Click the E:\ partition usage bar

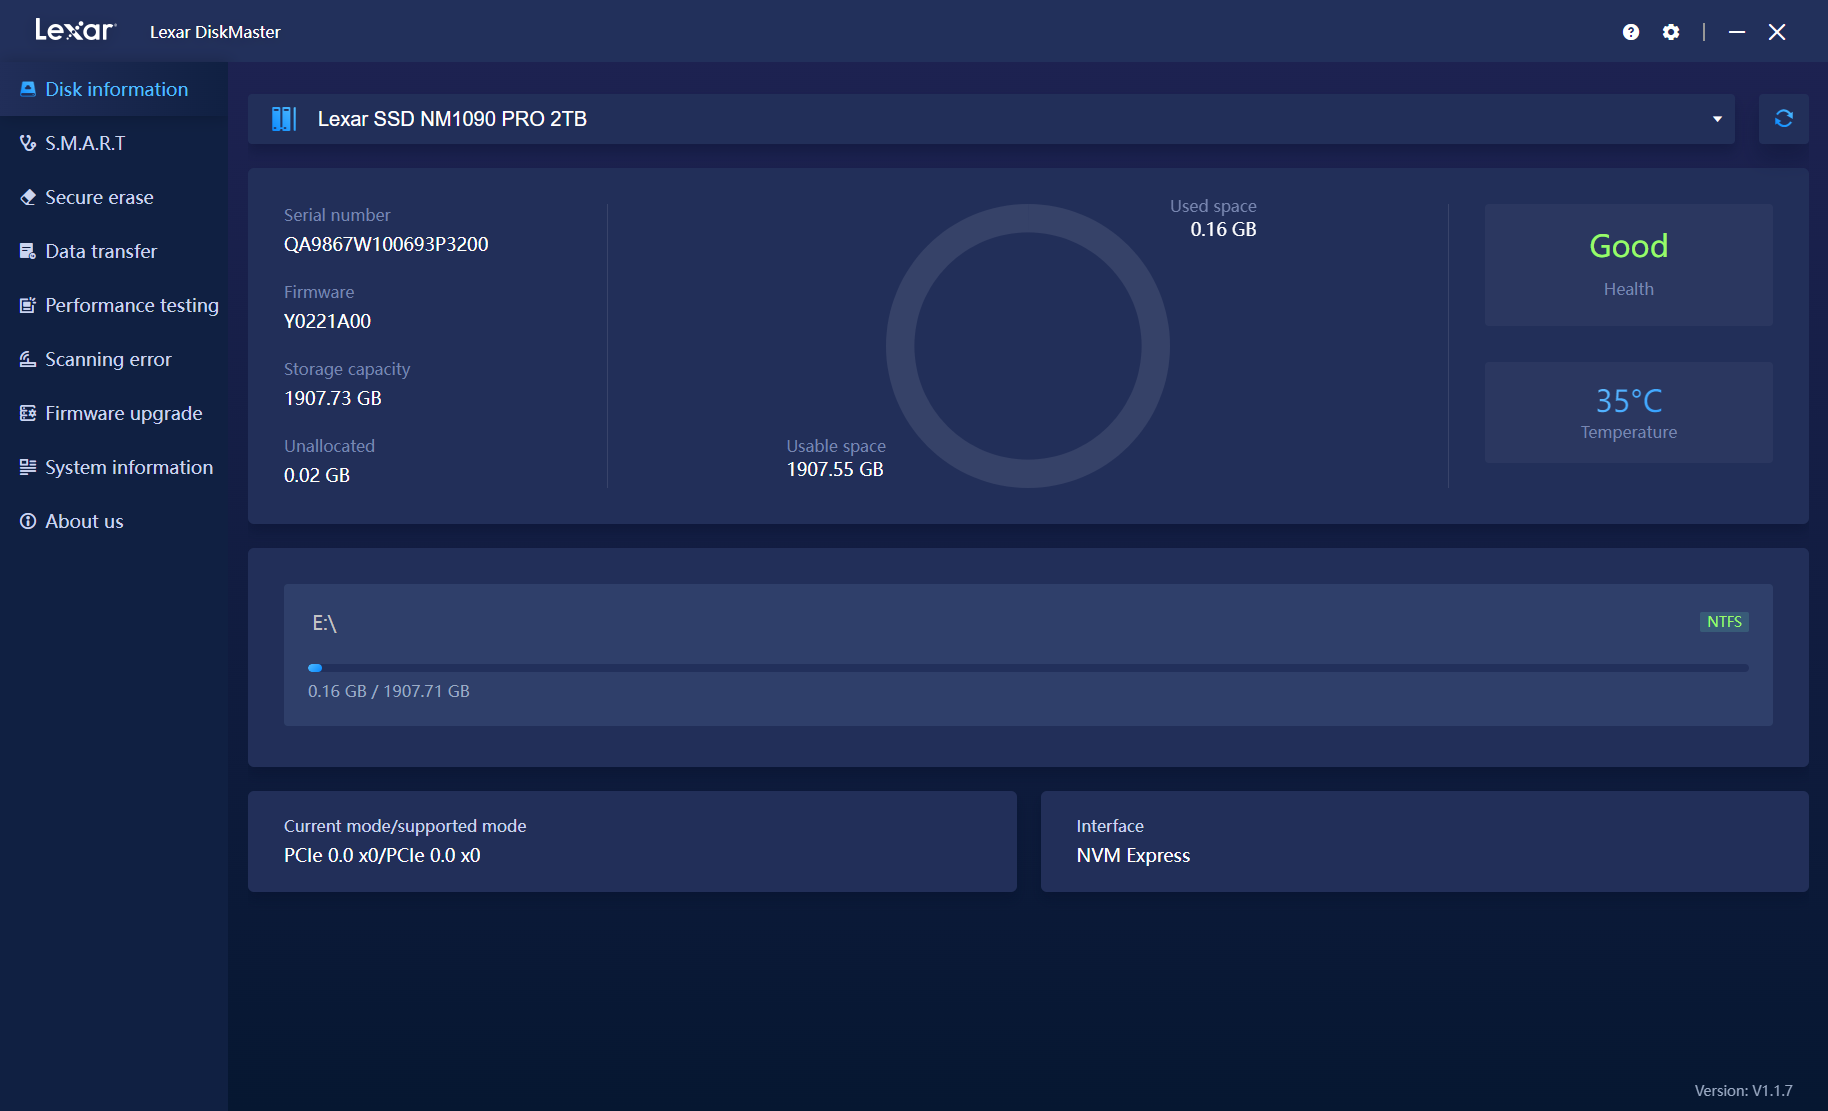pos(1028,667)
